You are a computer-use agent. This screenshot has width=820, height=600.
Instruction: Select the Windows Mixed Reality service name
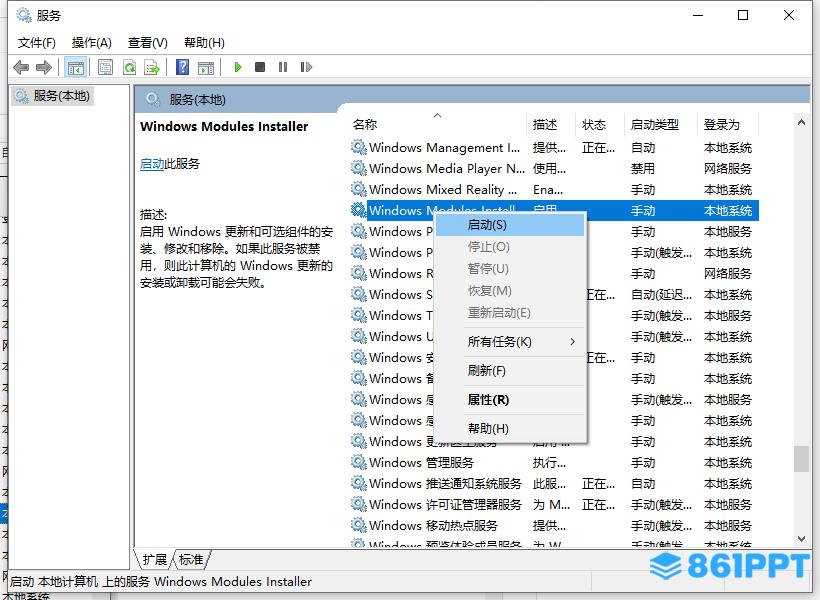coord(443,189)
